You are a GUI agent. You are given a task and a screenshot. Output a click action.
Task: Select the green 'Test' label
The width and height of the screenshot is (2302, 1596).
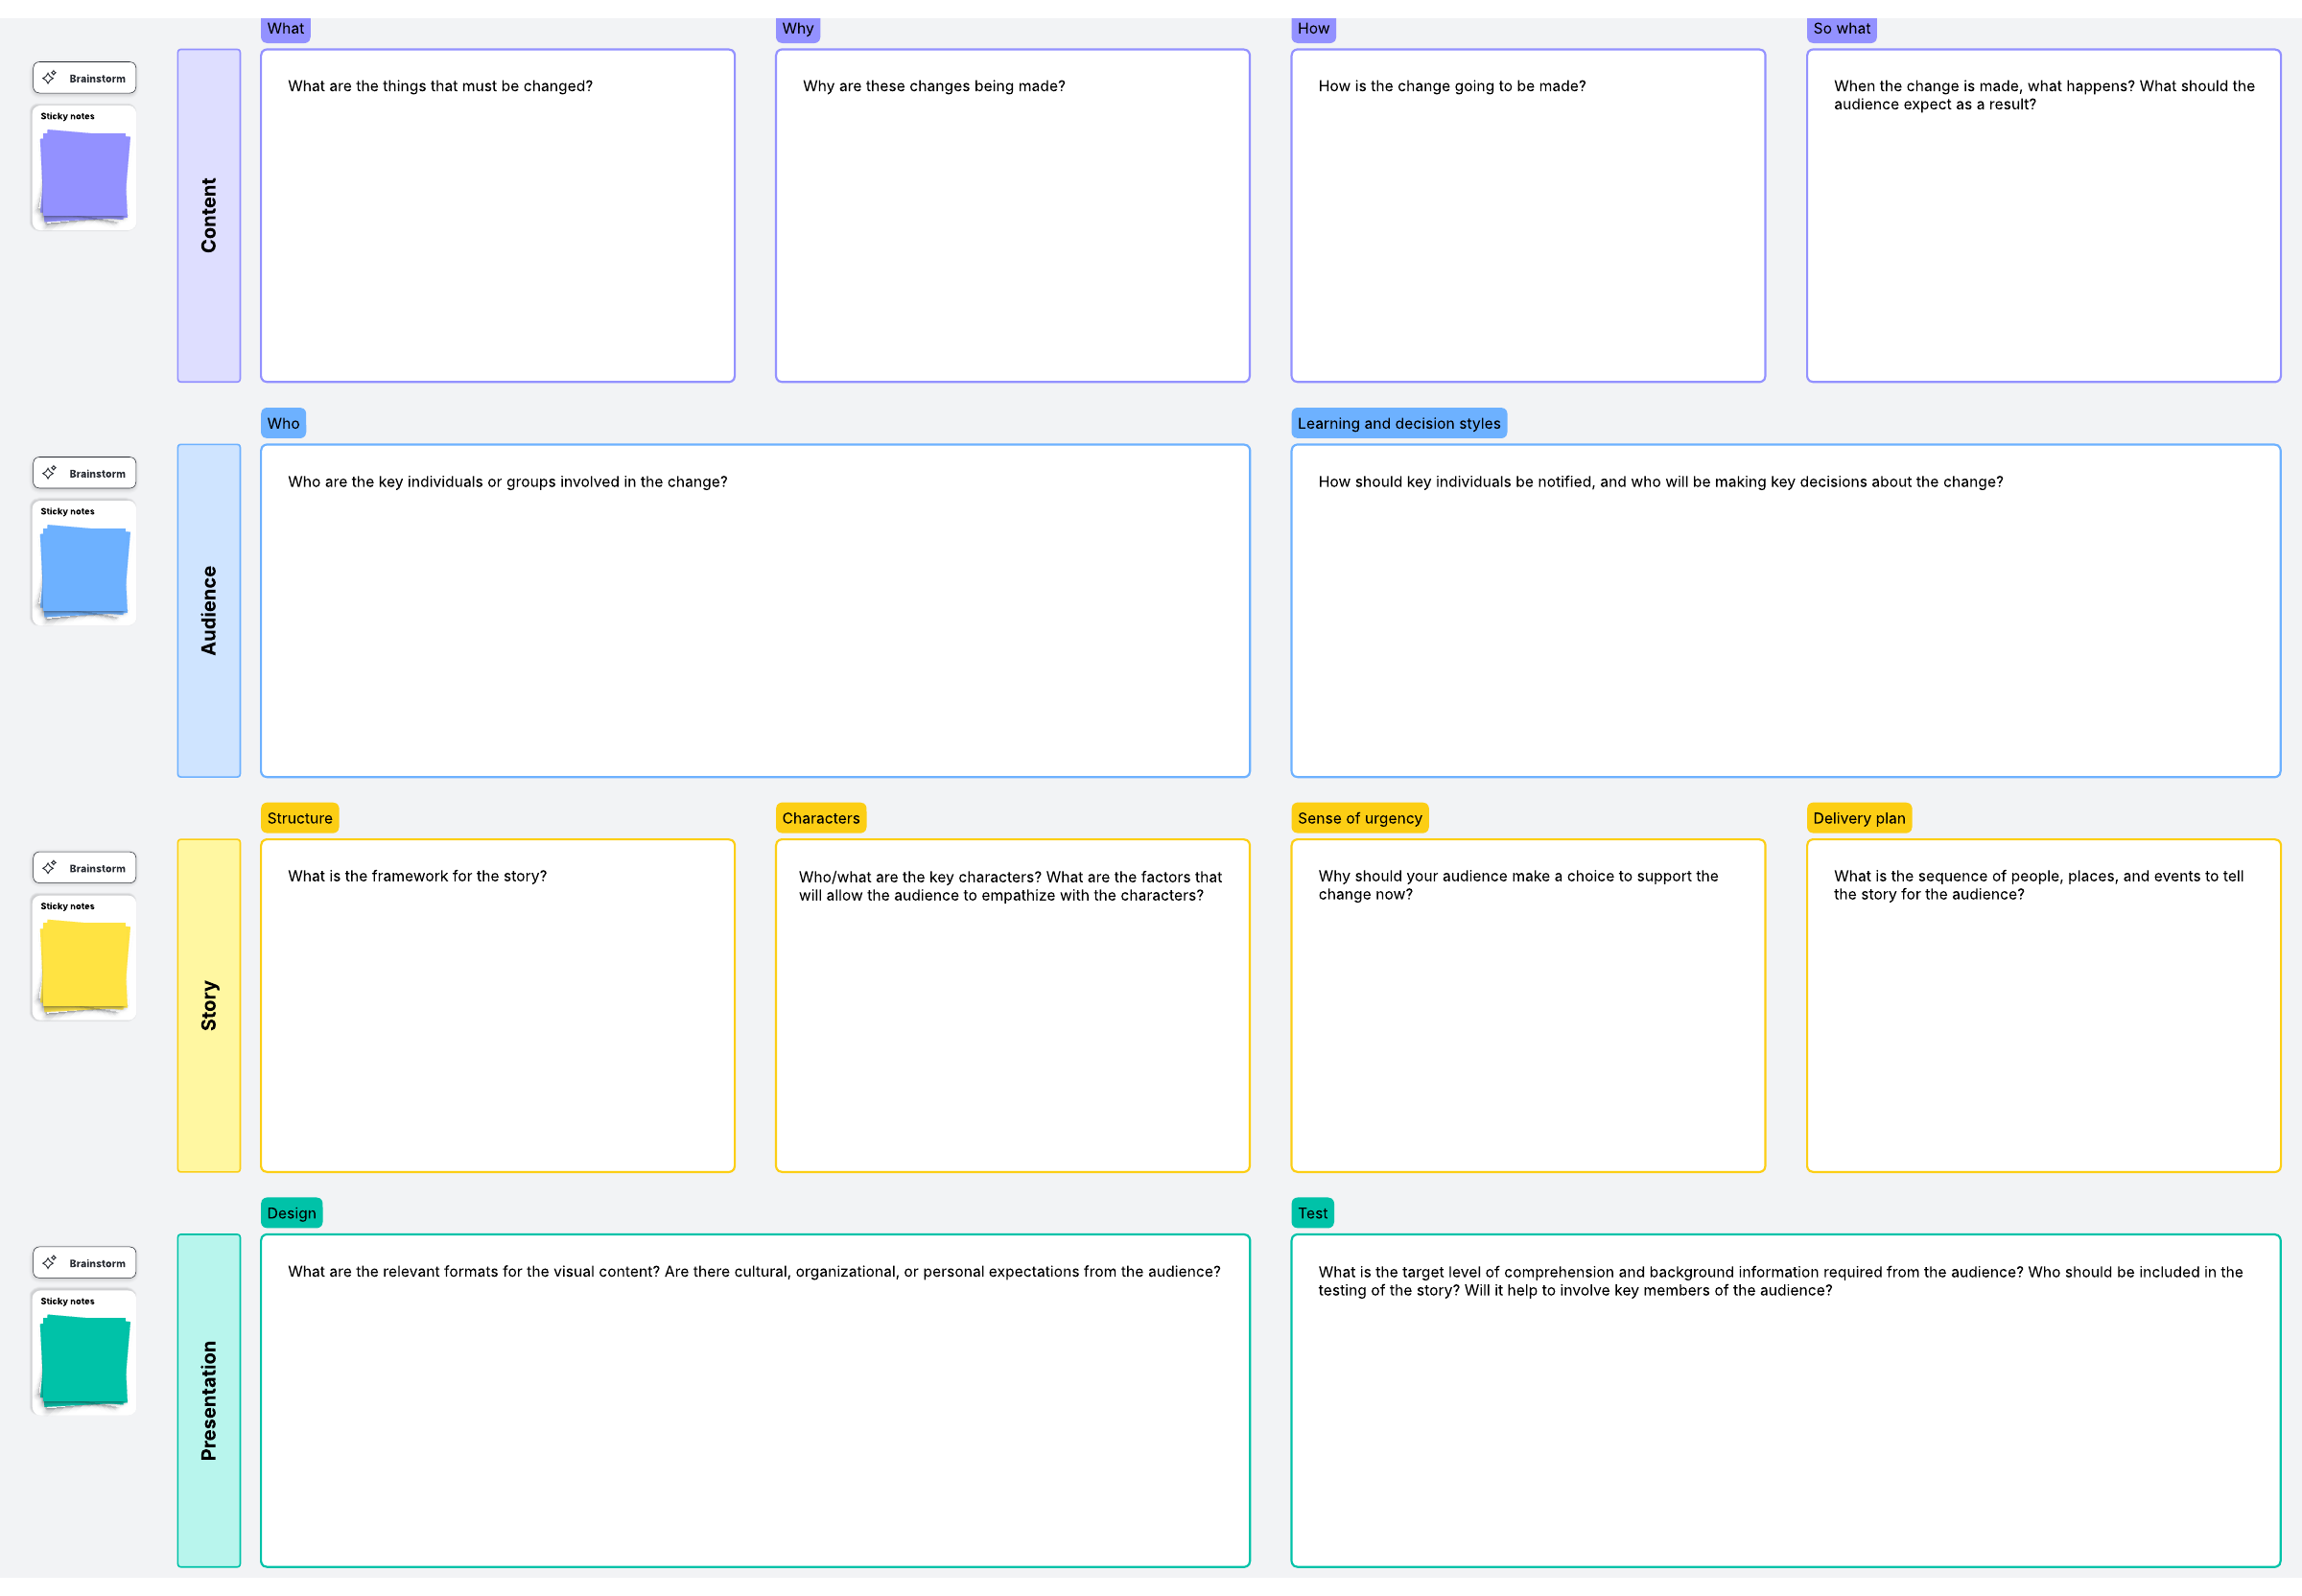[x=1312, y=1213]
